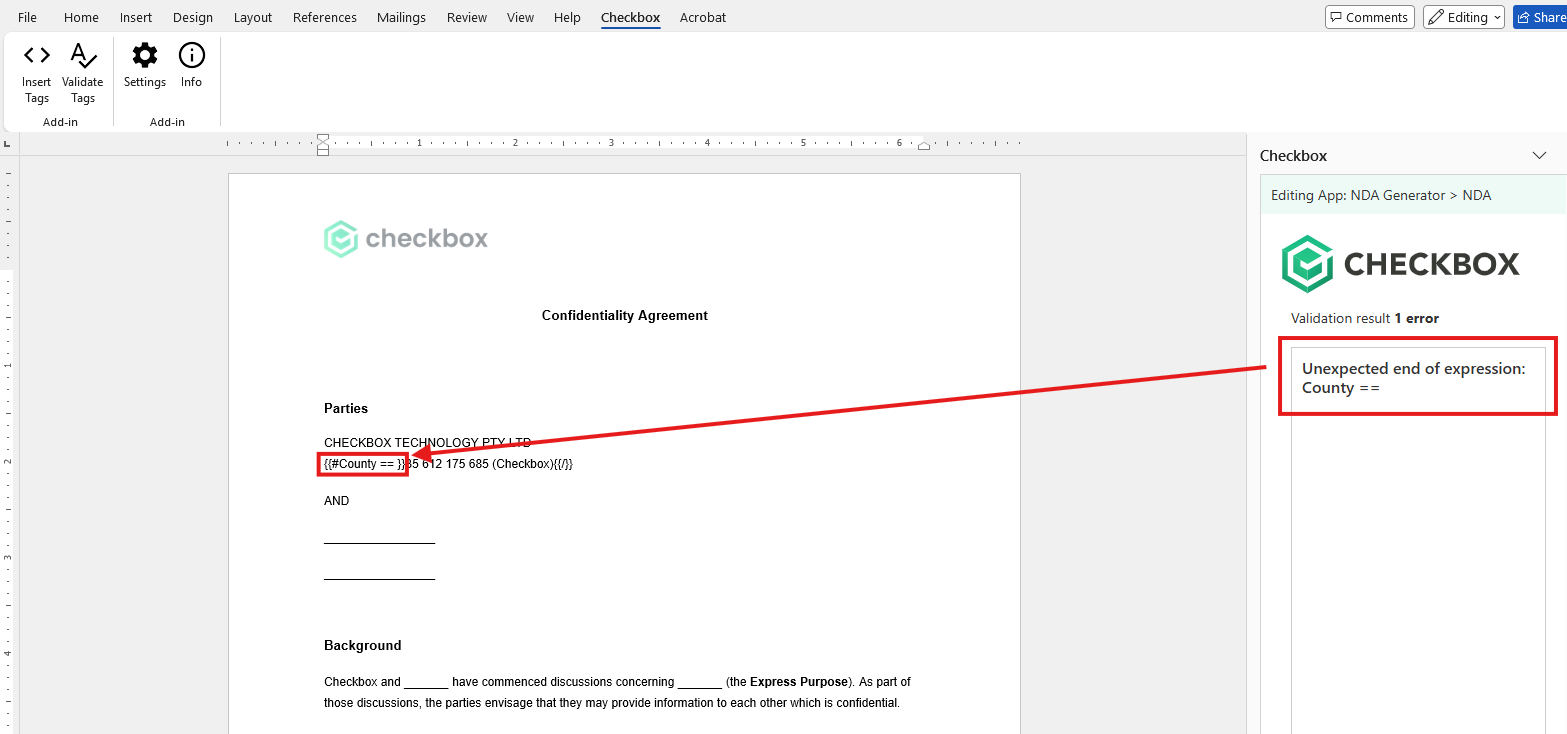Click the CHECKBOX logo in the task pane
The image size is (1567, 734).
[1401, 264]
